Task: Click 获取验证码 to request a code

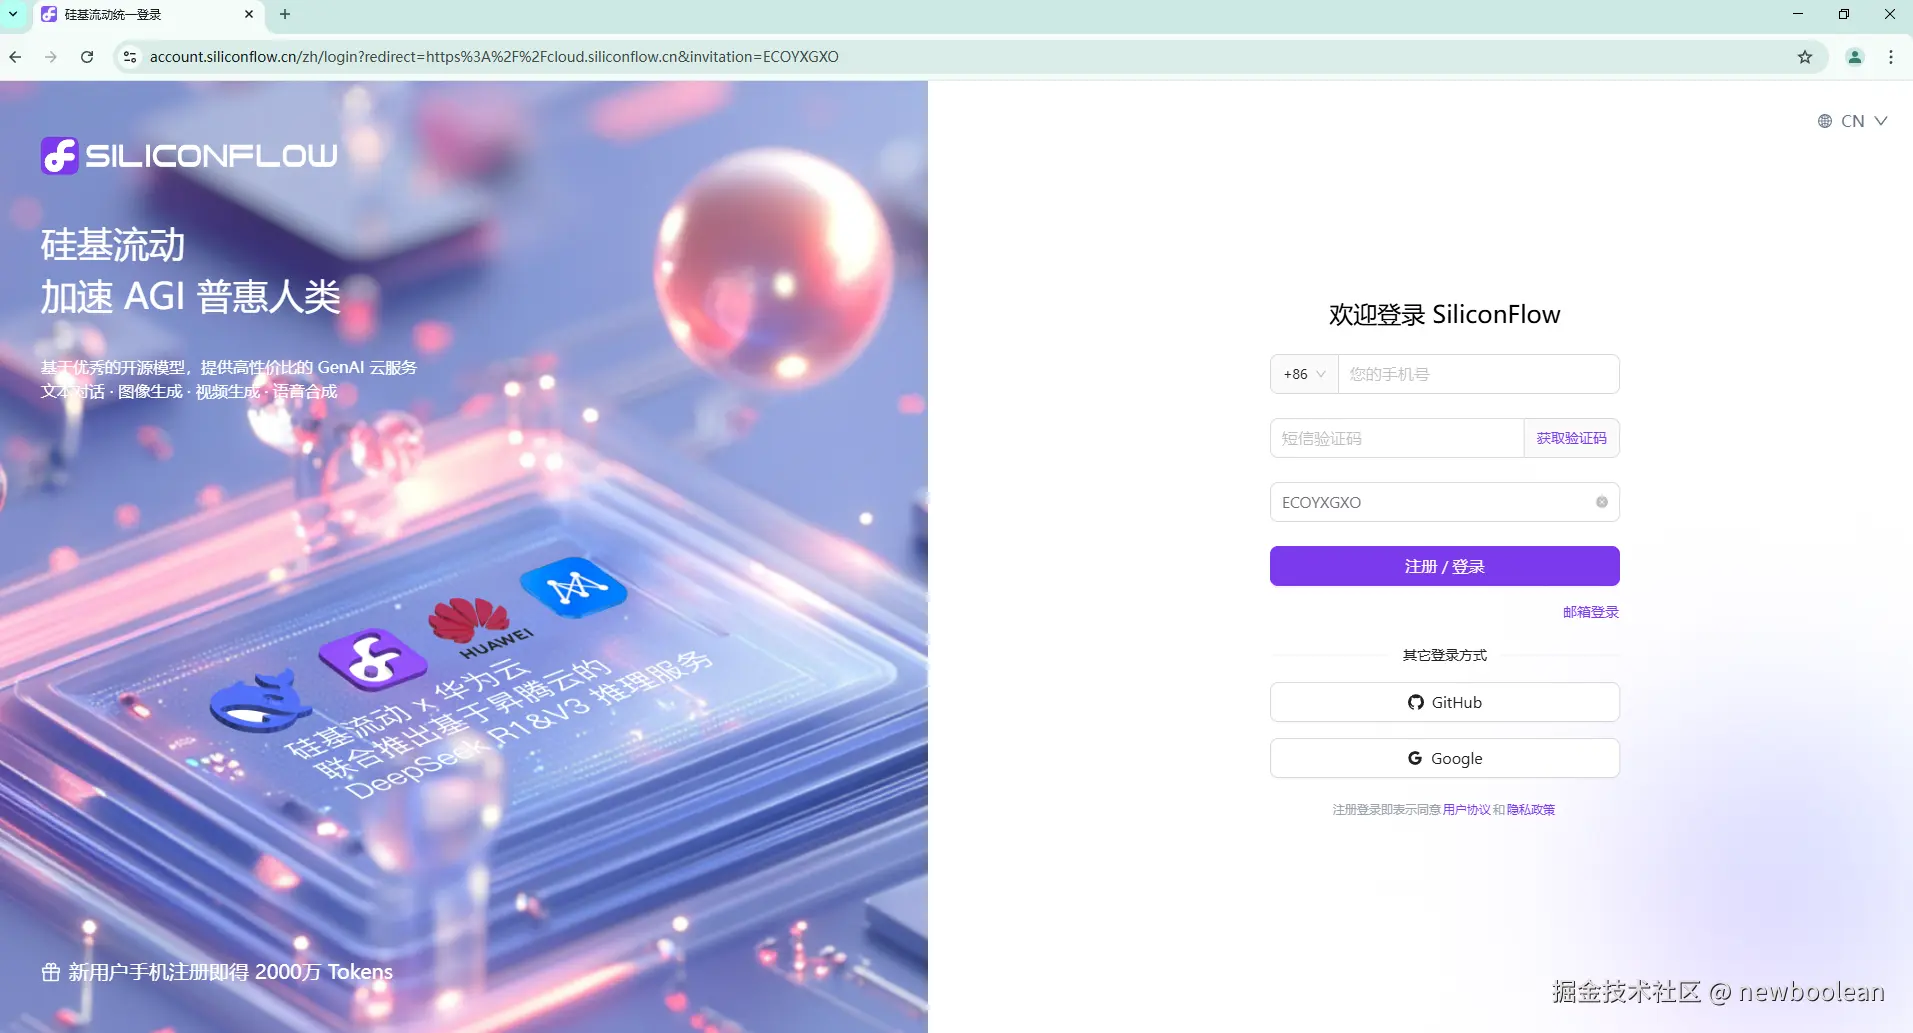Action: coord(1571,438)
